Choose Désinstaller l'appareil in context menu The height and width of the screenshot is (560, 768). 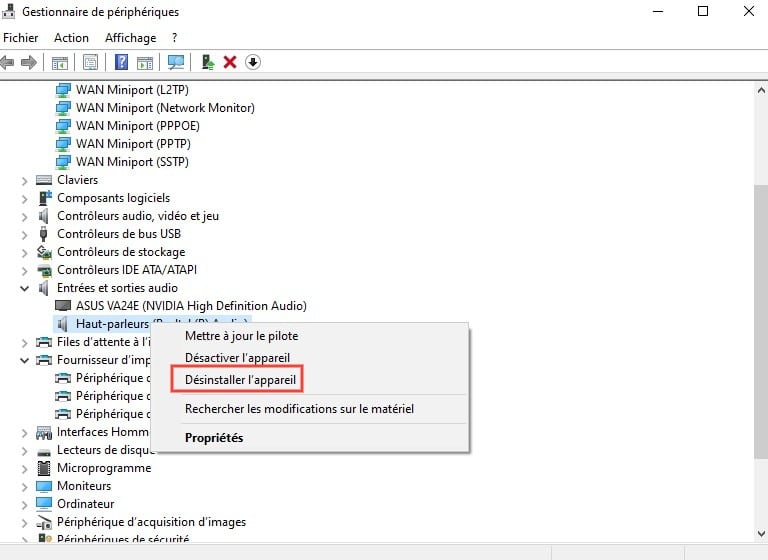(x=240, y=380)
